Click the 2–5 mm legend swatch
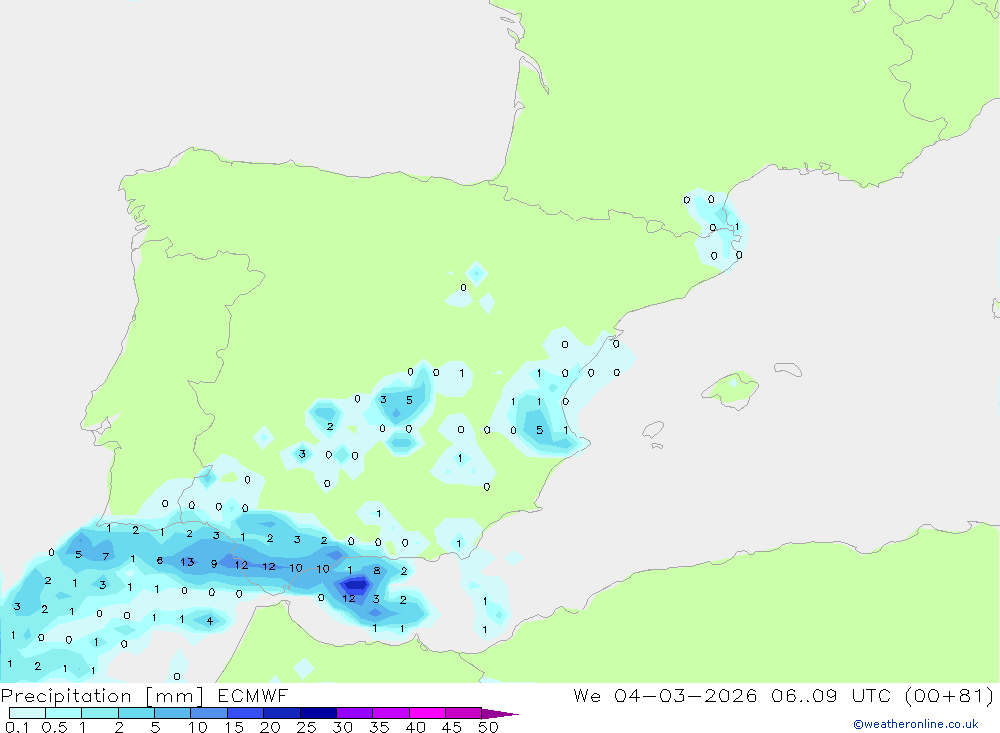 tap(136, 713)
